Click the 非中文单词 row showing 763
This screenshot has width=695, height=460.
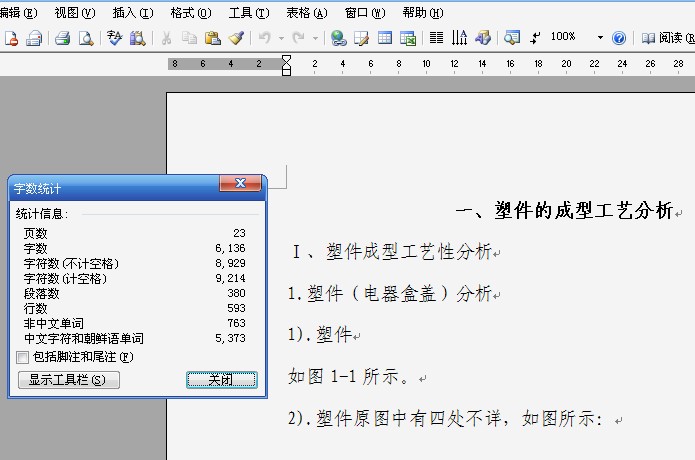click(x=135, y=324)
